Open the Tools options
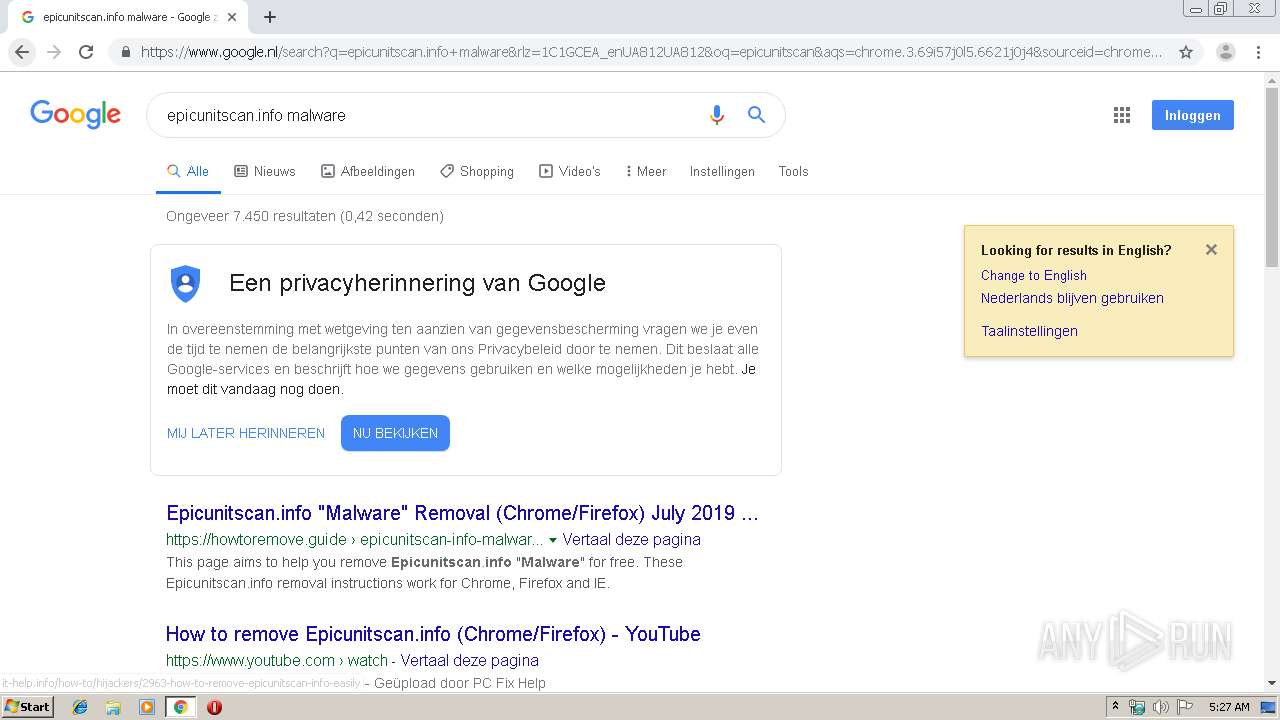The image size is (1280, 720). pyautogui.click(x=793, y=171)
